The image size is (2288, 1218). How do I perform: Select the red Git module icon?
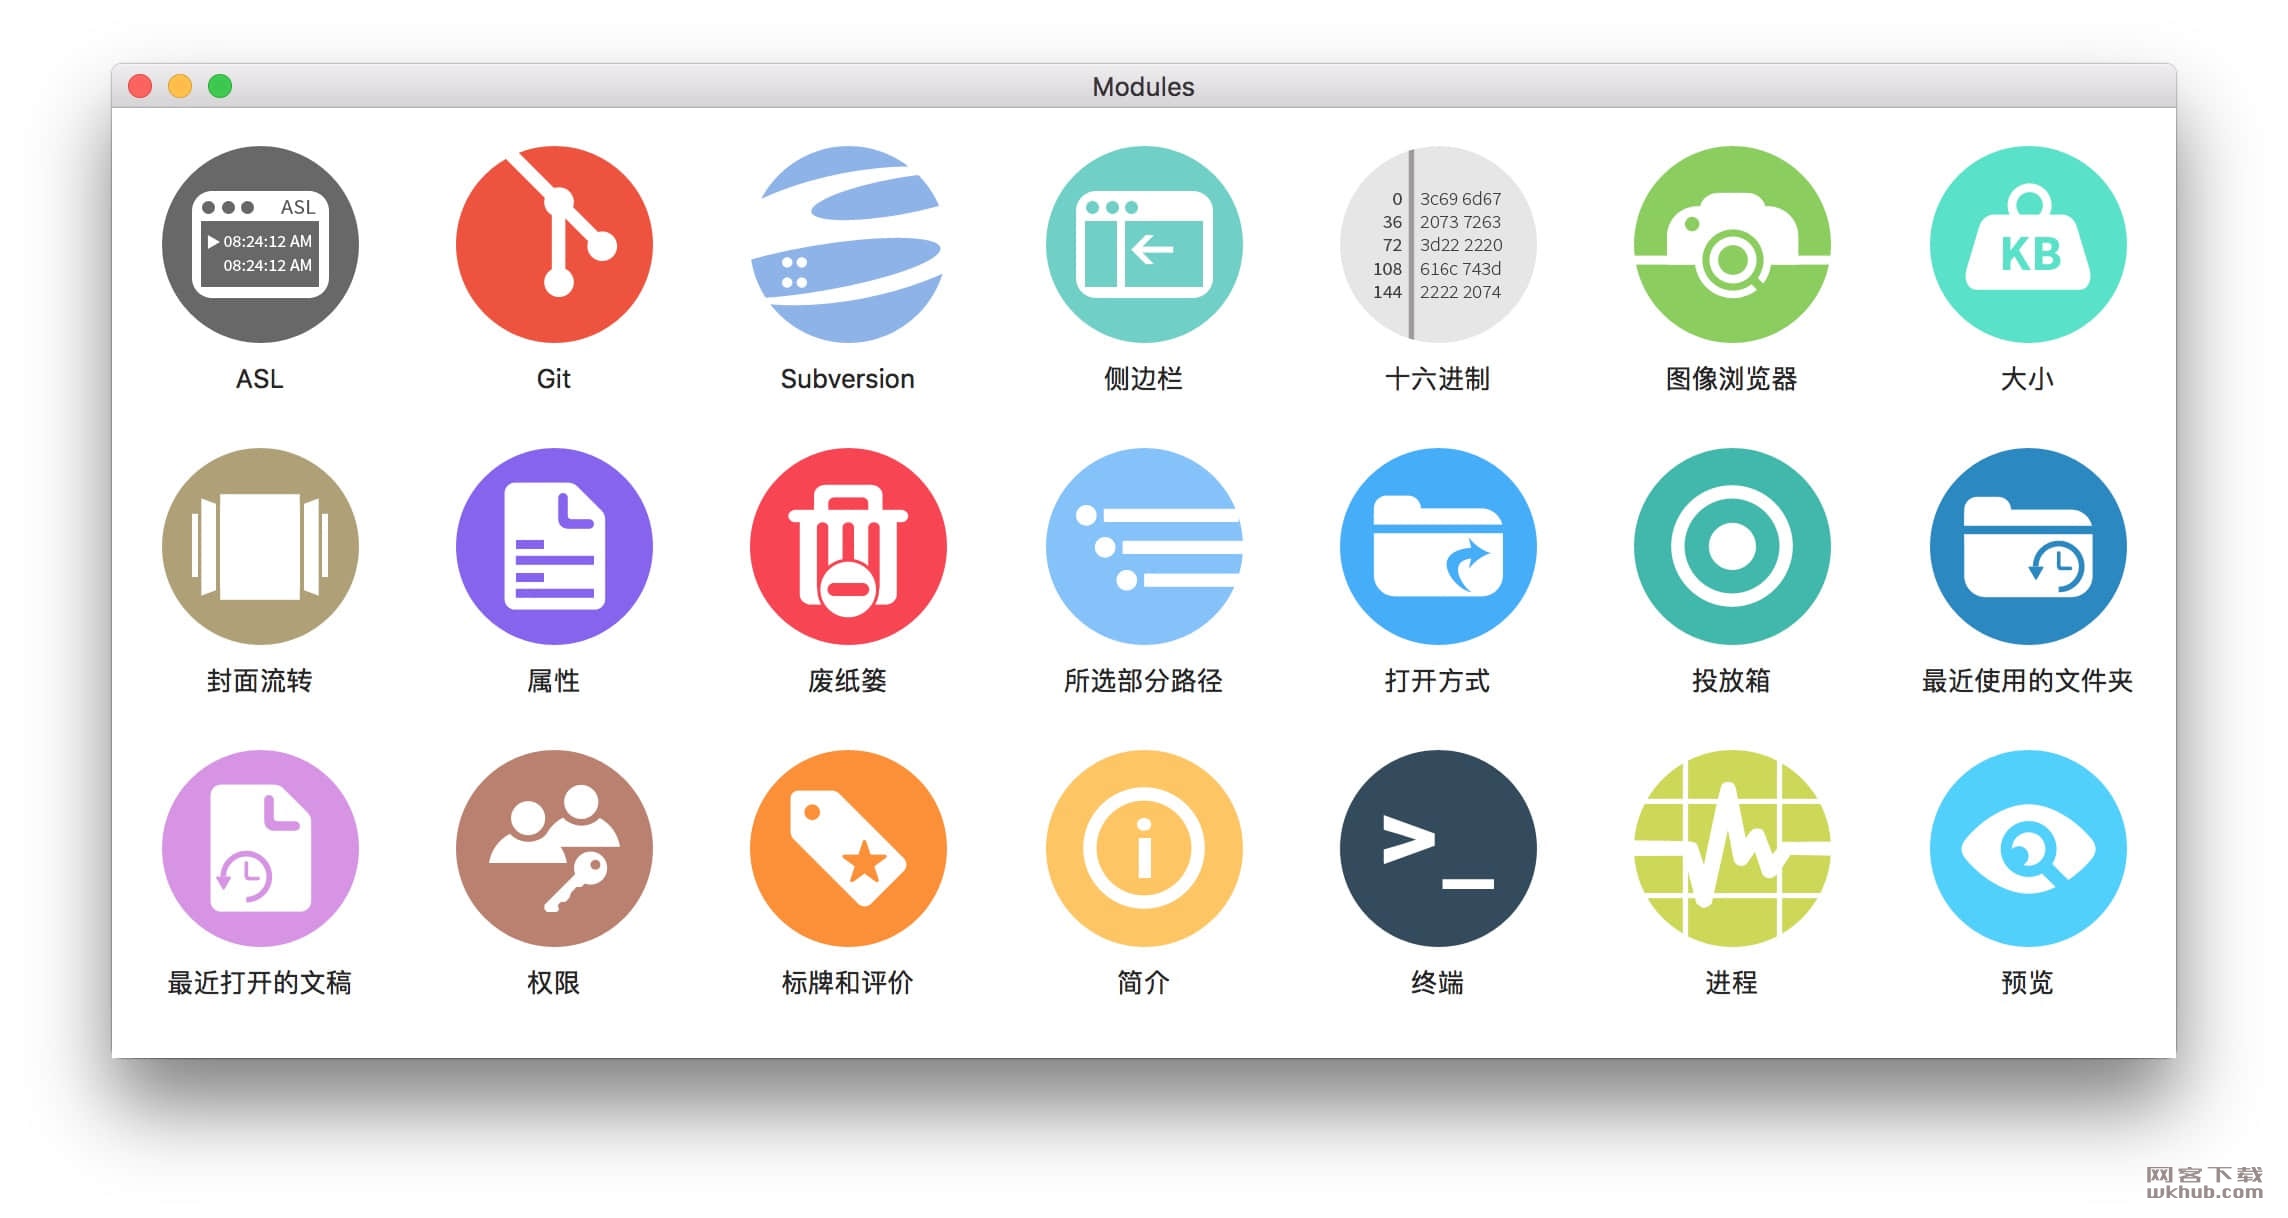[x=554, y=245]
